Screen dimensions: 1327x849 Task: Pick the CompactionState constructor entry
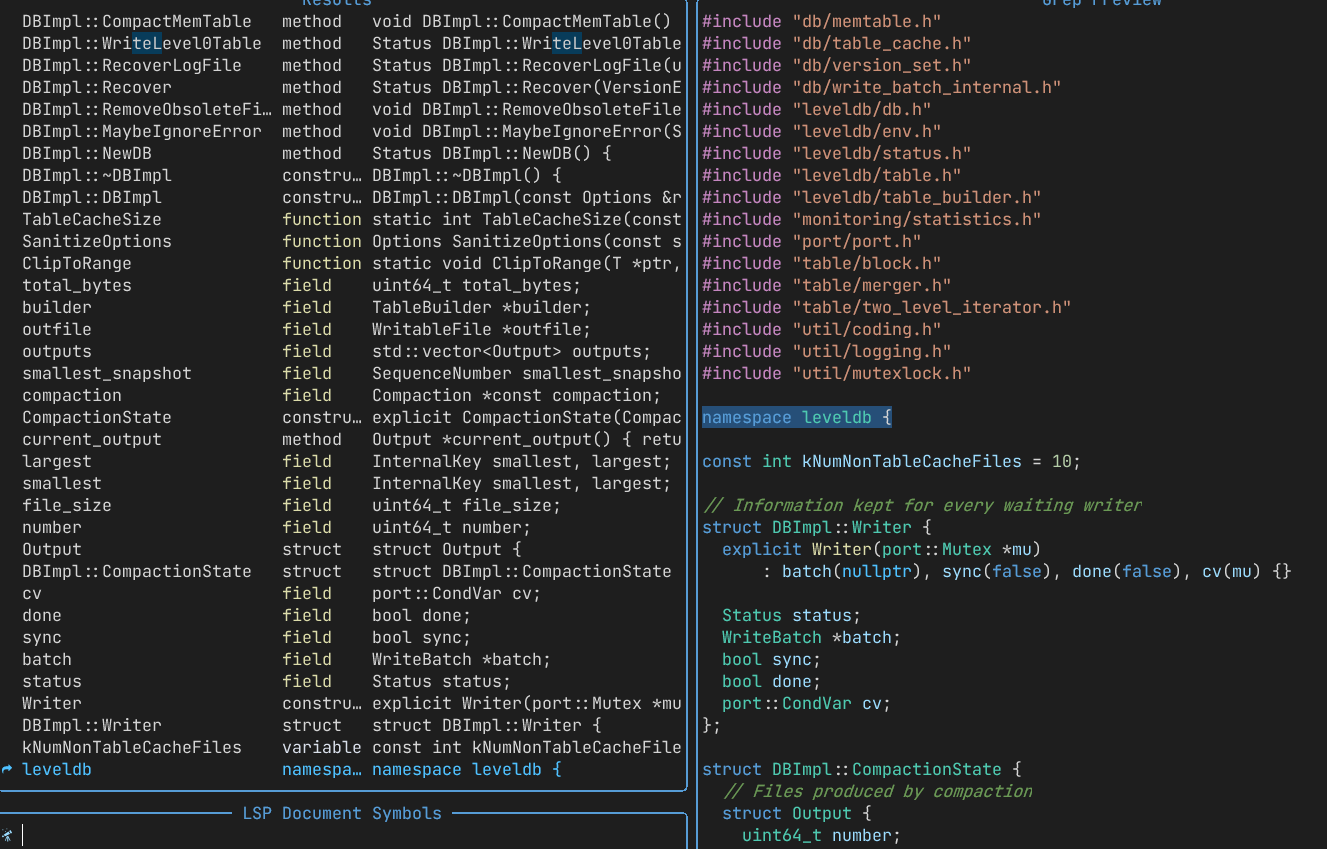(97, 417)
